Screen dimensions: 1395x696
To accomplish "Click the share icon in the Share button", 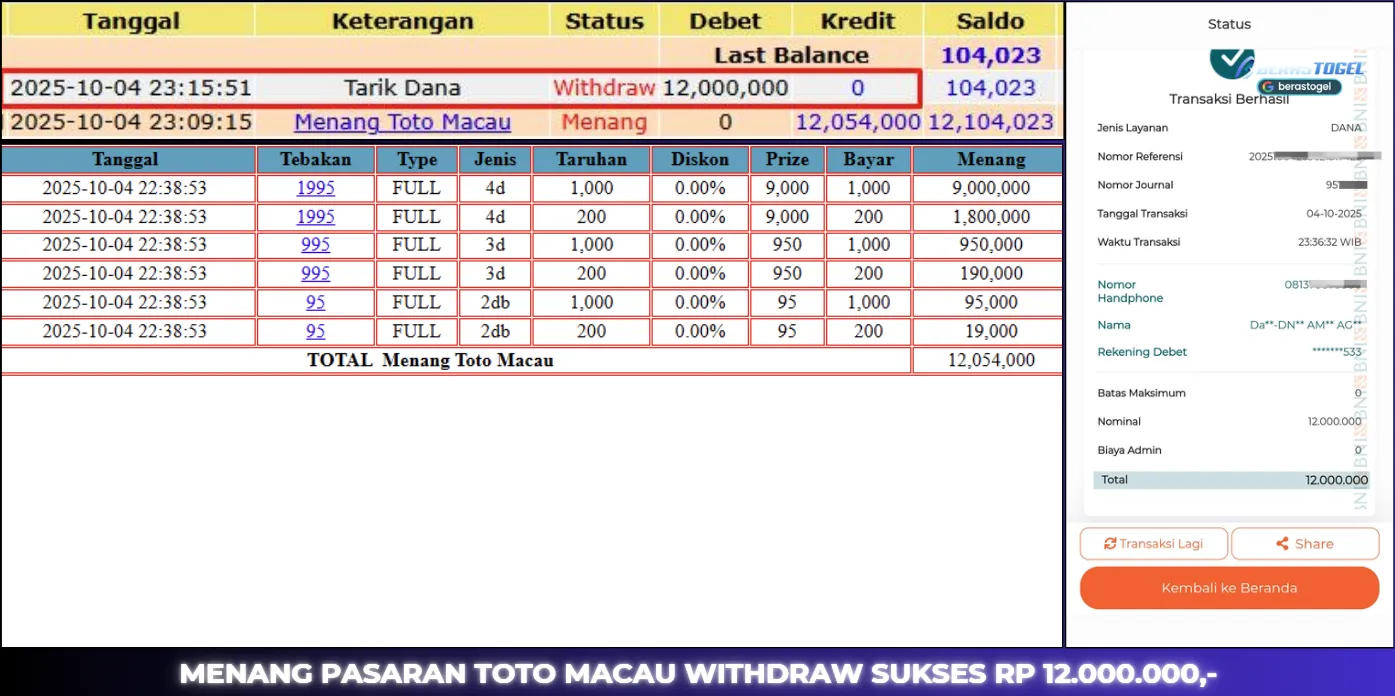I will [x=1282, y=544].
